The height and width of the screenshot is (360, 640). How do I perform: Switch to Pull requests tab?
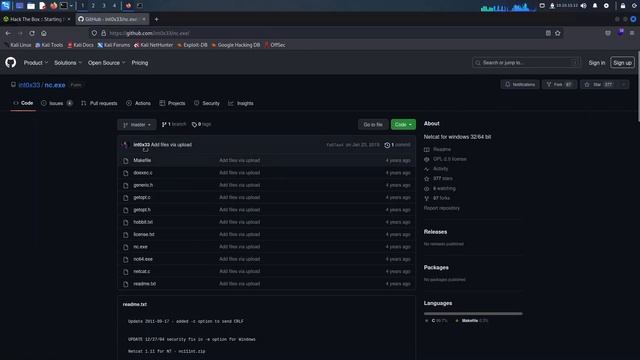pyautogui.click(x=99, y=103)
